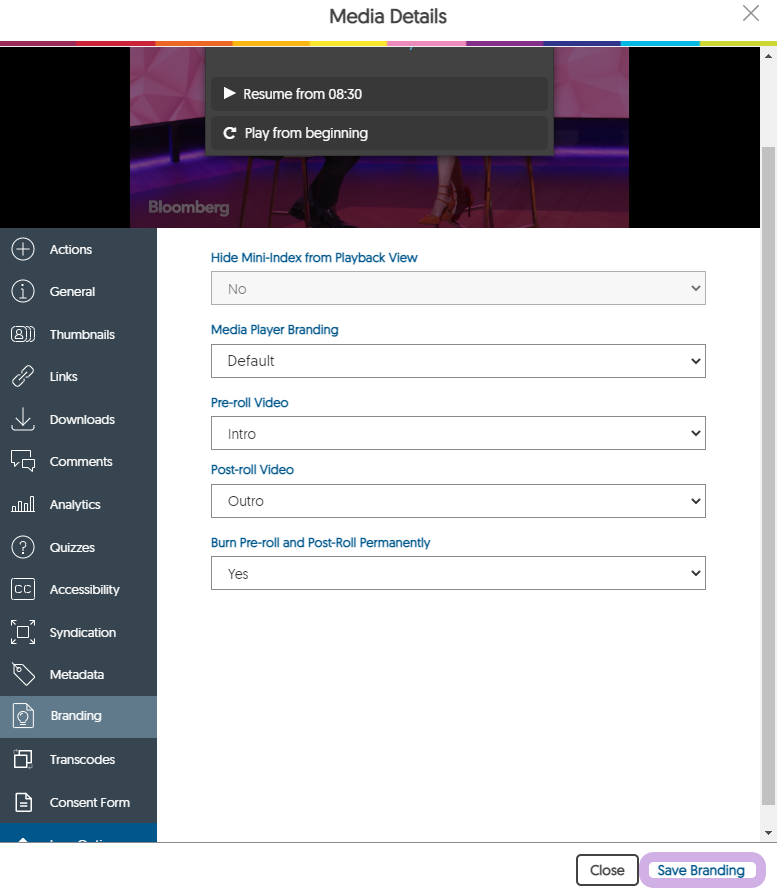Open General info icon in sidebar
This screenshot has width=777, height=892.
[x=22, y=292]
